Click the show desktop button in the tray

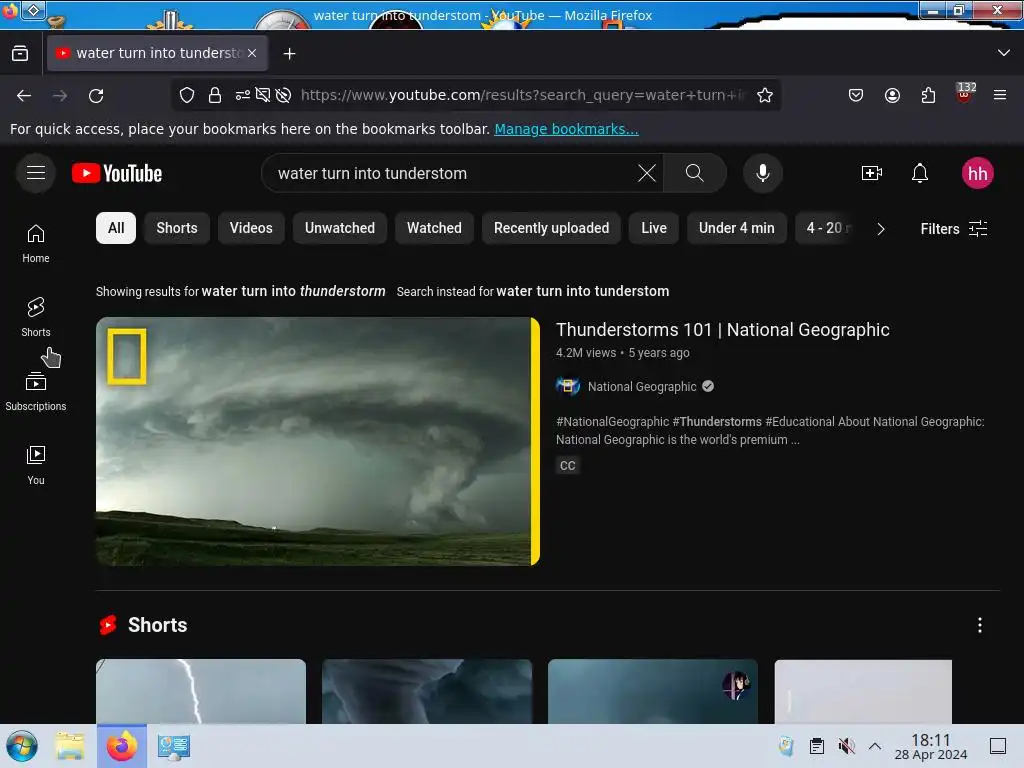[998, 746]
